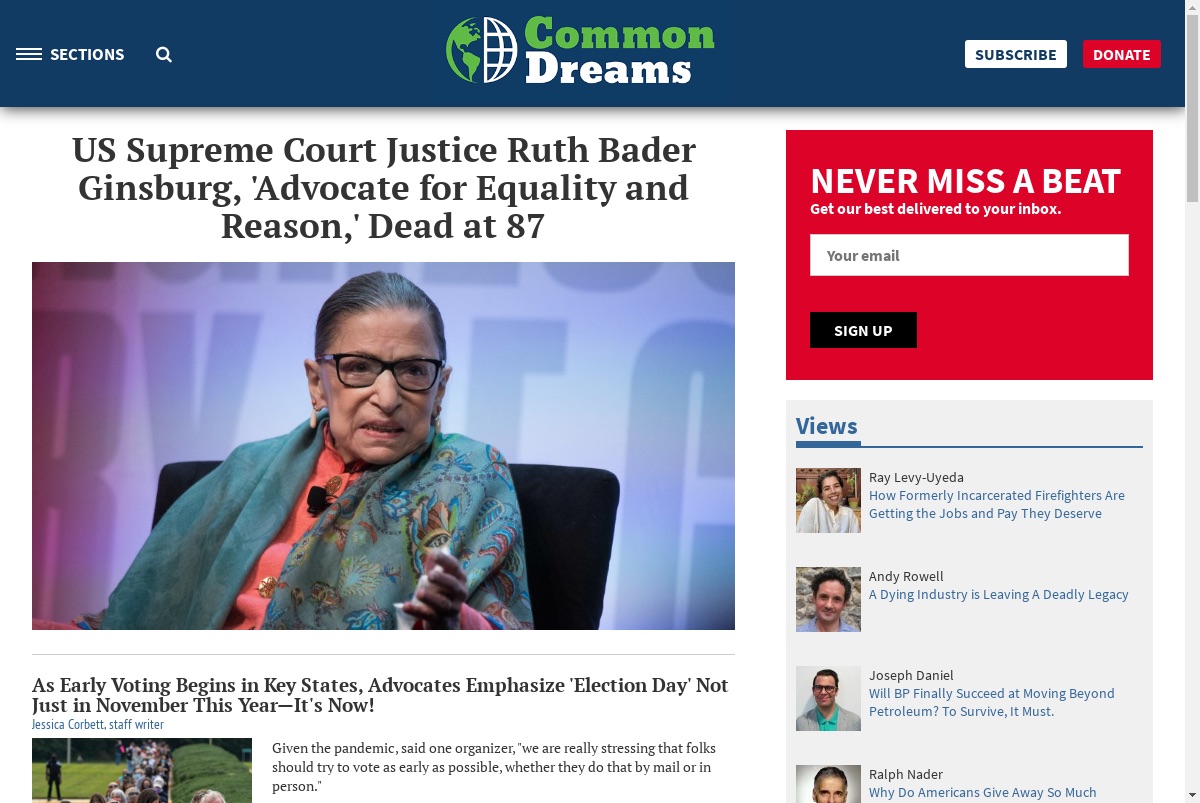Screen dimensions: 1200x803
Task: Open Andy Rowell's author photo
Action: coord(828,599)
